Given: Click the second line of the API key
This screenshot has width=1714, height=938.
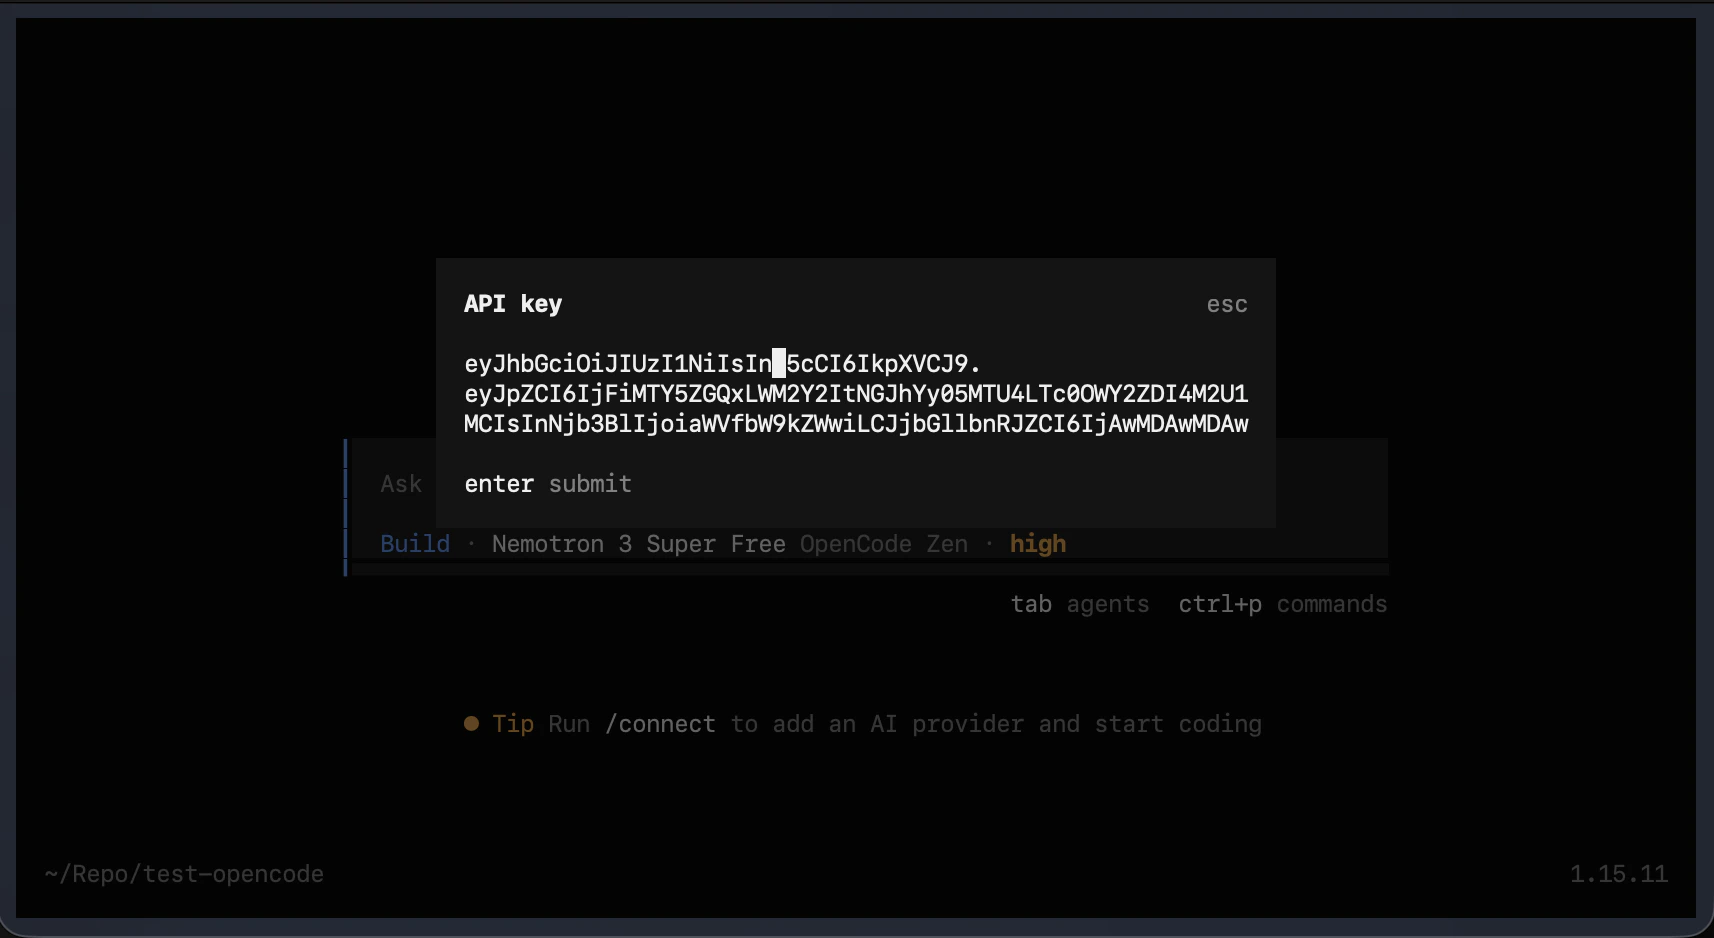Looking at the screenshot, I should (856, 394).
